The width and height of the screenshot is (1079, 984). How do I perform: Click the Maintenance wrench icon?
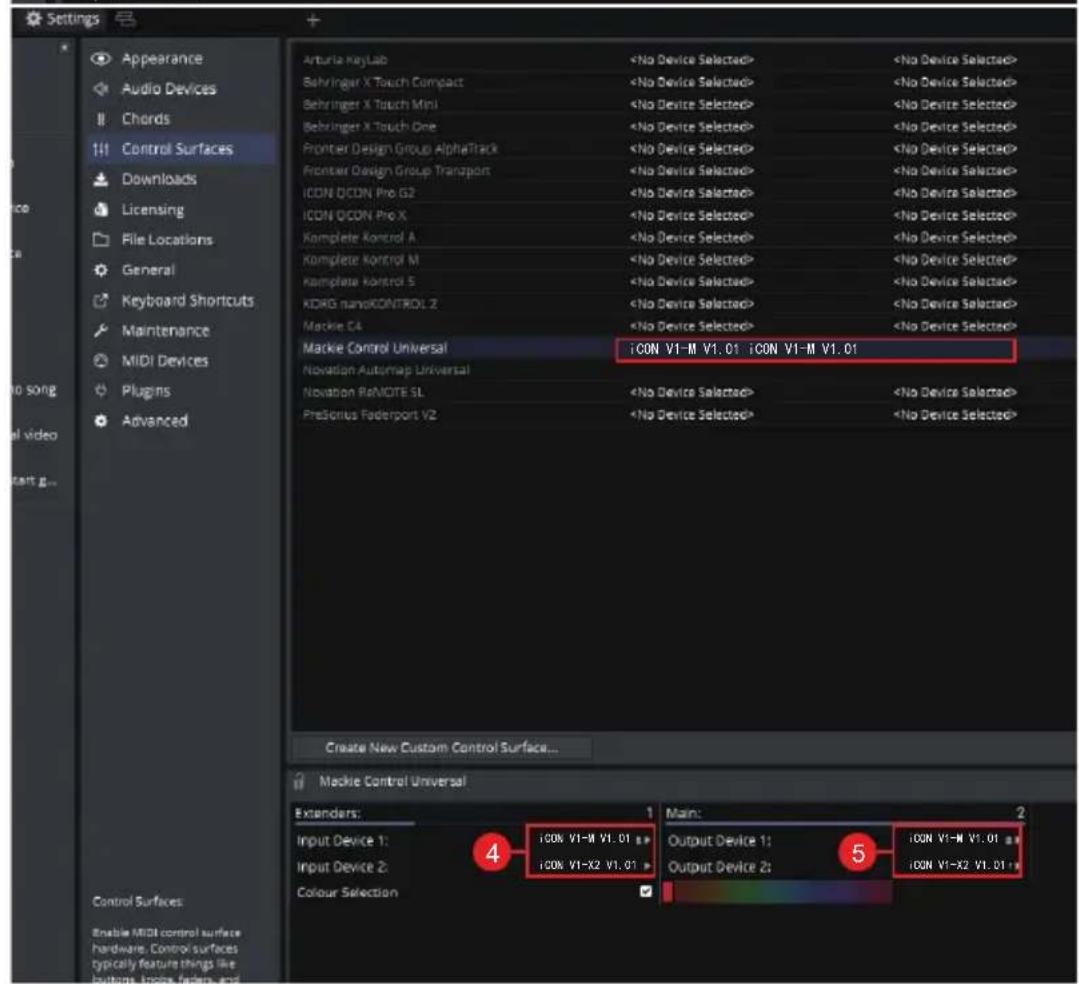tap(101, 331)
